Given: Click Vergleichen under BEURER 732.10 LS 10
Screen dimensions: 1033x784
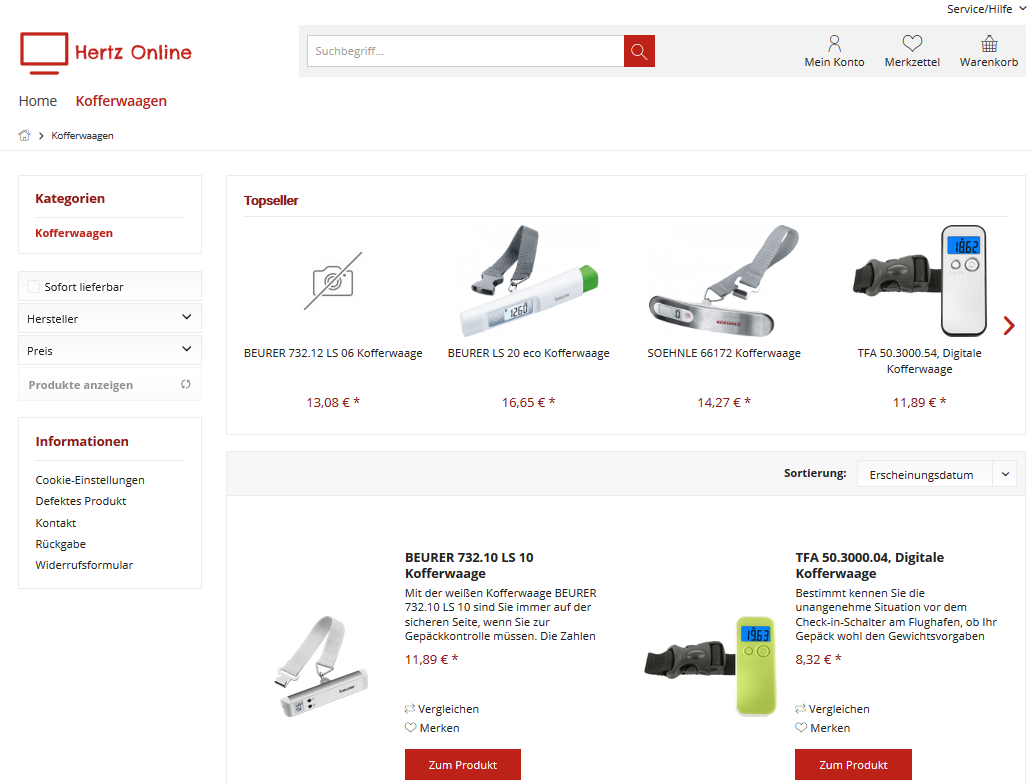Looking at the screenshot, I should coord(449,709).
